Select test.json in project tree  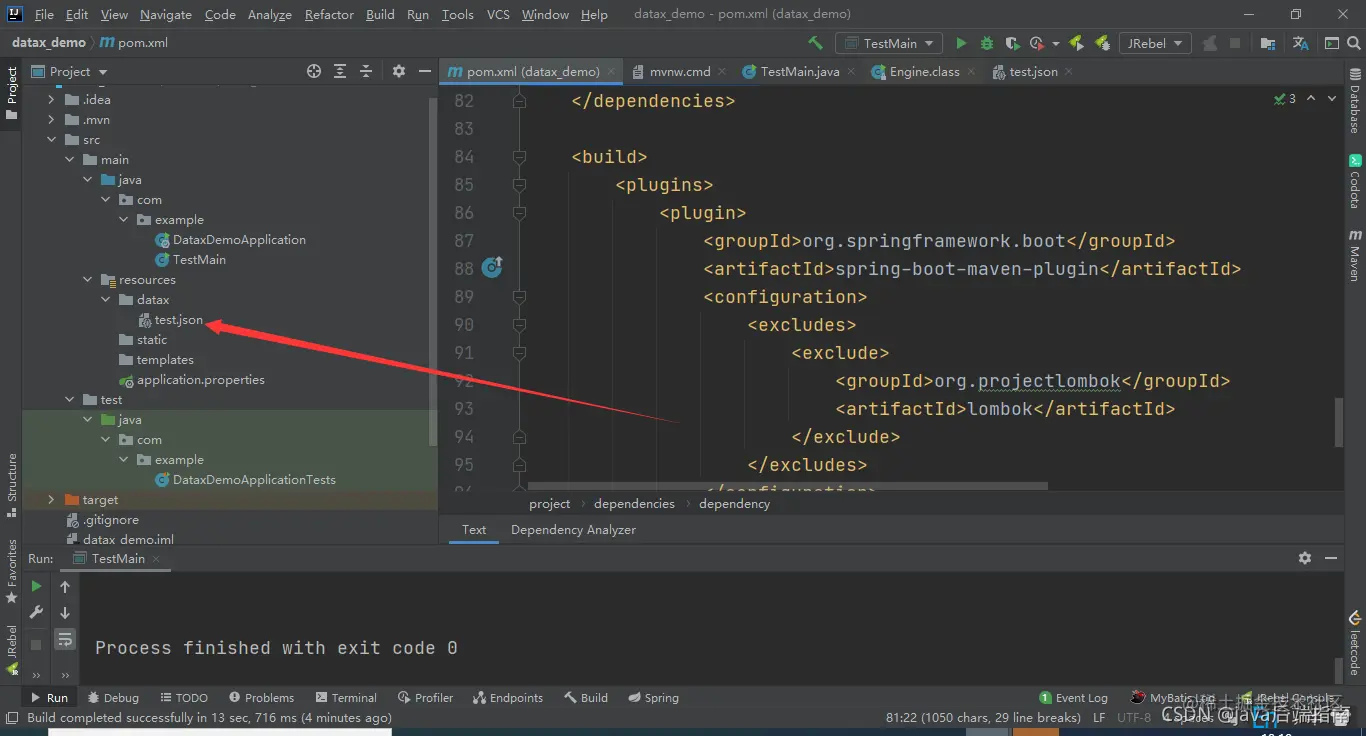178,320
